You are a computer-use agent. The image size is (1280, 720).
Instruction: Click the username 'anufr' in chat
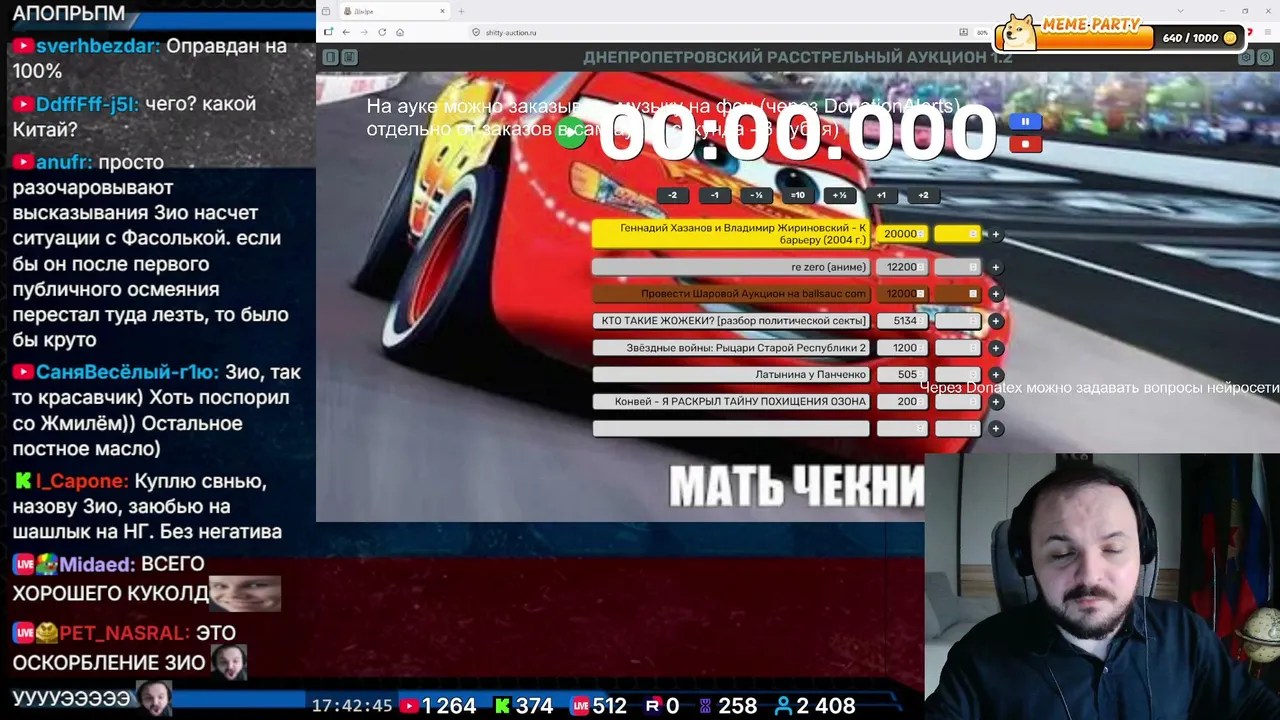coord(64,162)
